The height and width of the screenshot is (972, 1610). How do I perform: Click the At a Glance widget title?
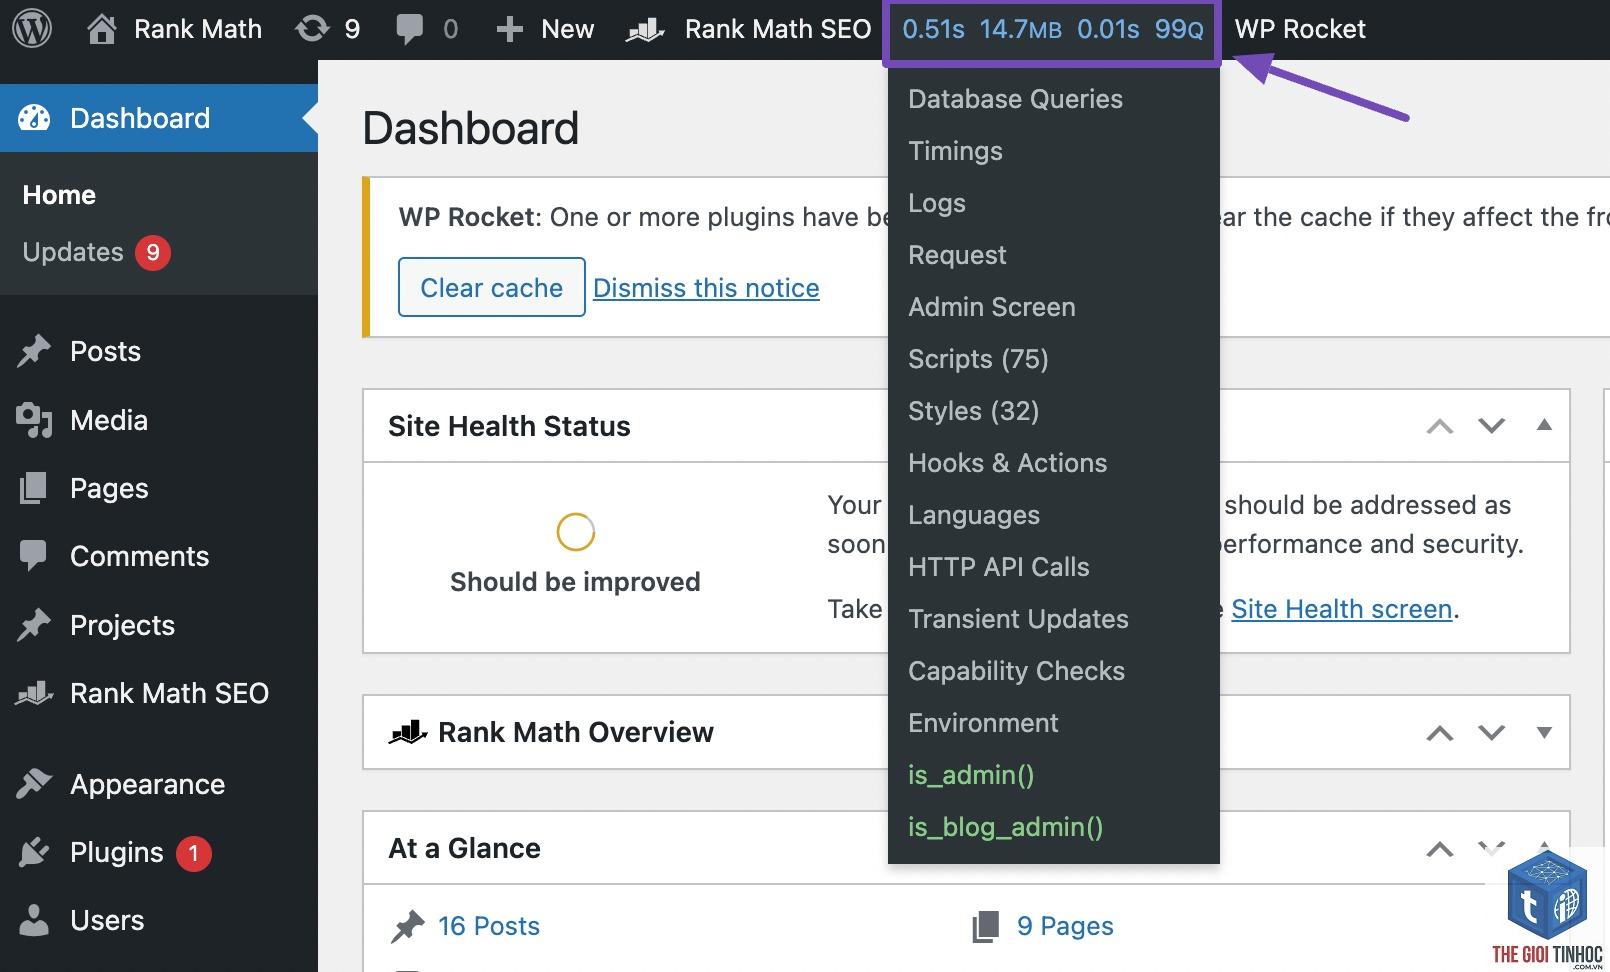[464, 848]
